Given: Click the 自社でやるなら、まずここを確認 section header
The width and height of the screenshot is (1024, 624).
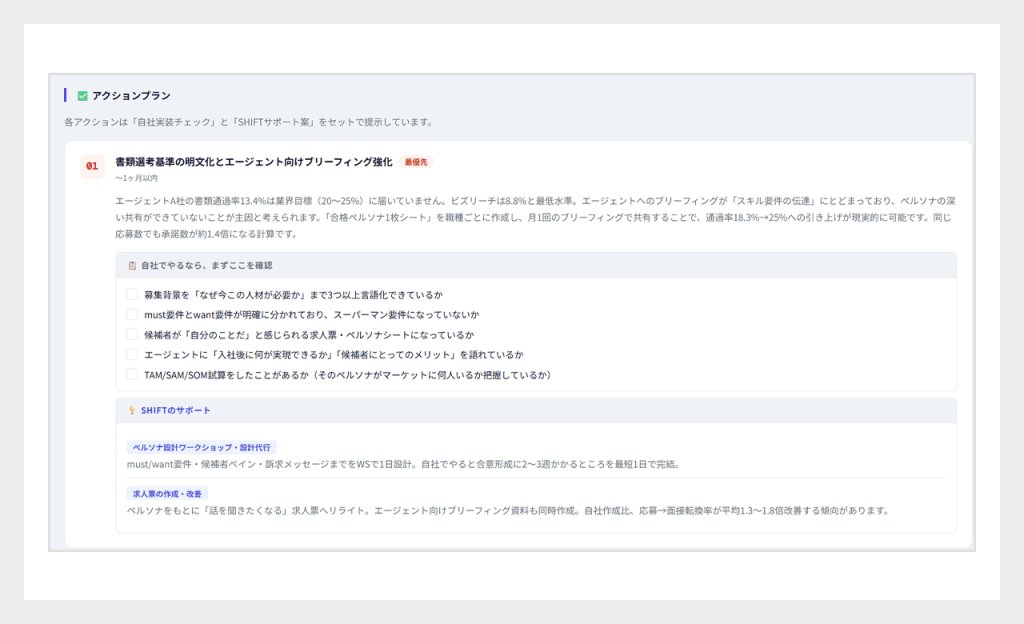Looking at the screenshot, I should [536, 266].
